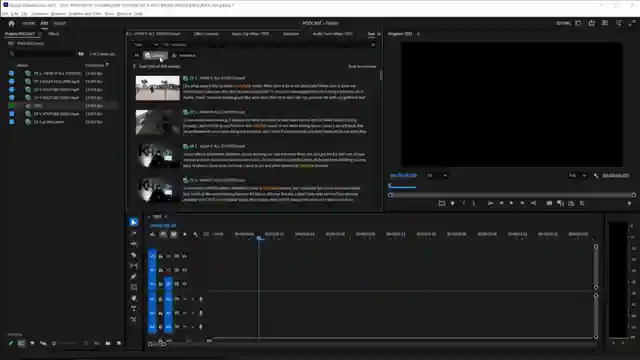Viewport: 640px width, 360px height.
Task: Open the Workspaces icon at top right
Action: [x=578, y=23]
